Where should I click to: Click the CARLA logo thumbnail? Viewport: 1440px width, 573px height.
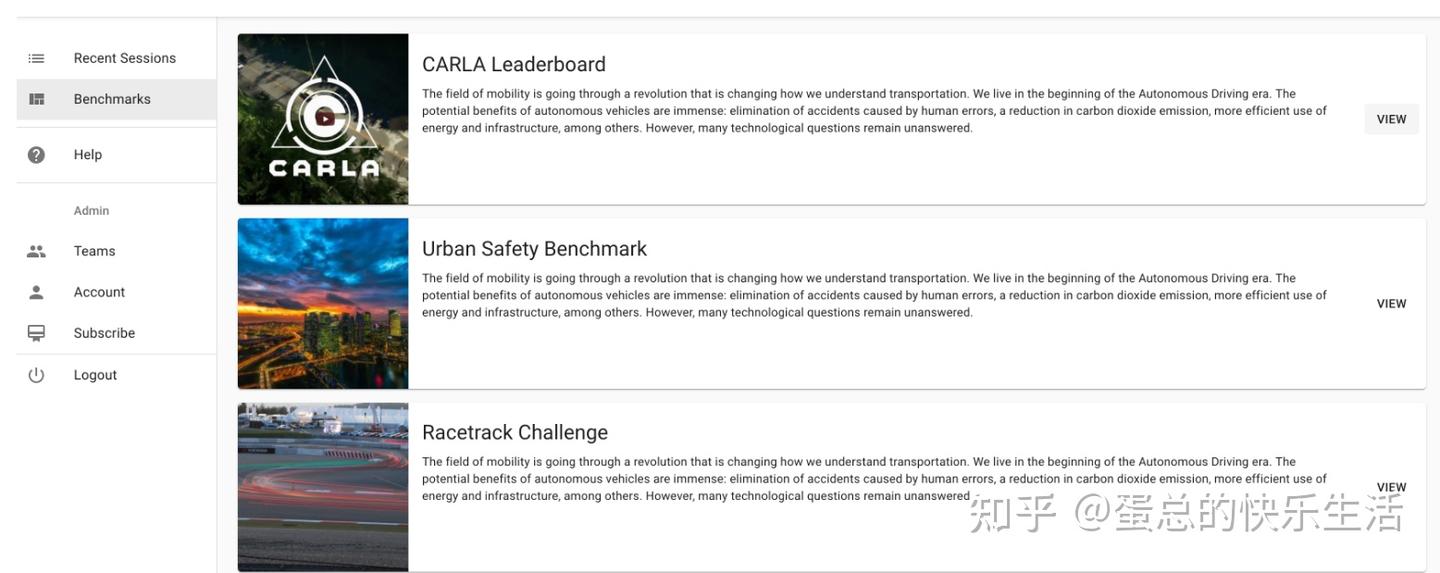323,119
